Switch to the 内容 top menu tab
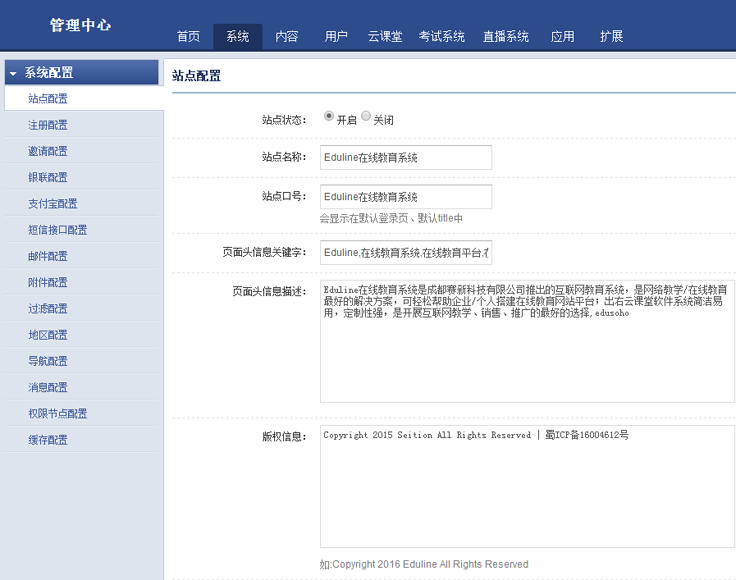Image resolution: width=736 pixels, height=580 pixels. coord(287,37)
